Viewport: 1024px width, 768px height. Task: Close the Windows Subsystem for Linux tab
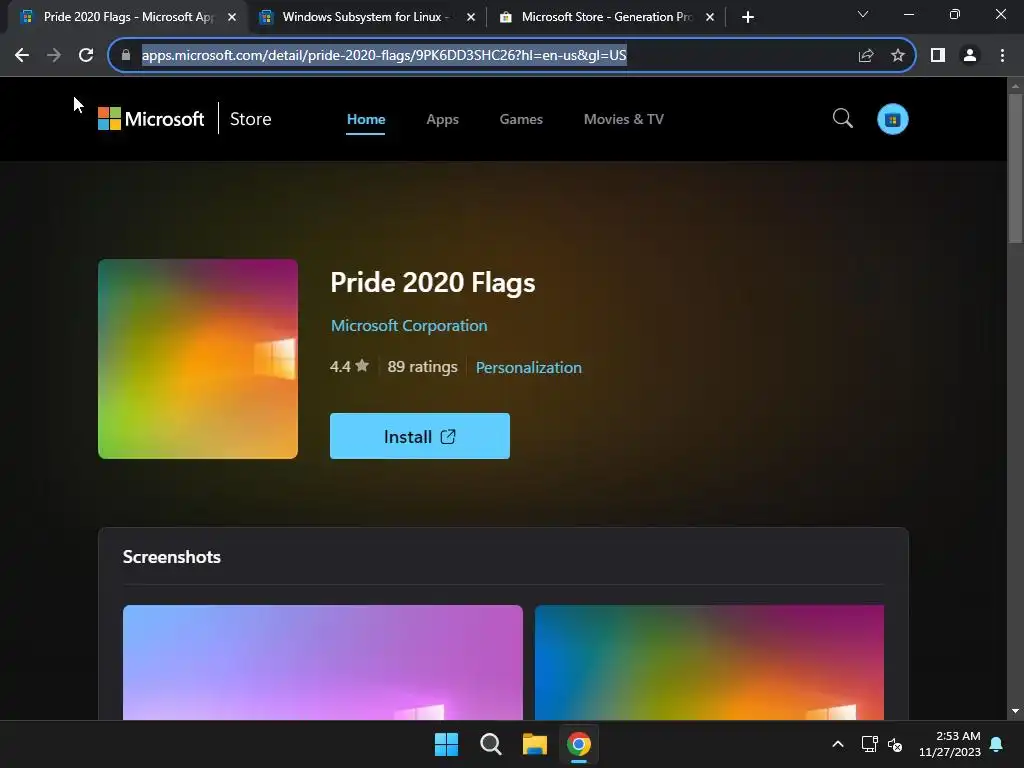pyautogui.click(x=471, y=18)
